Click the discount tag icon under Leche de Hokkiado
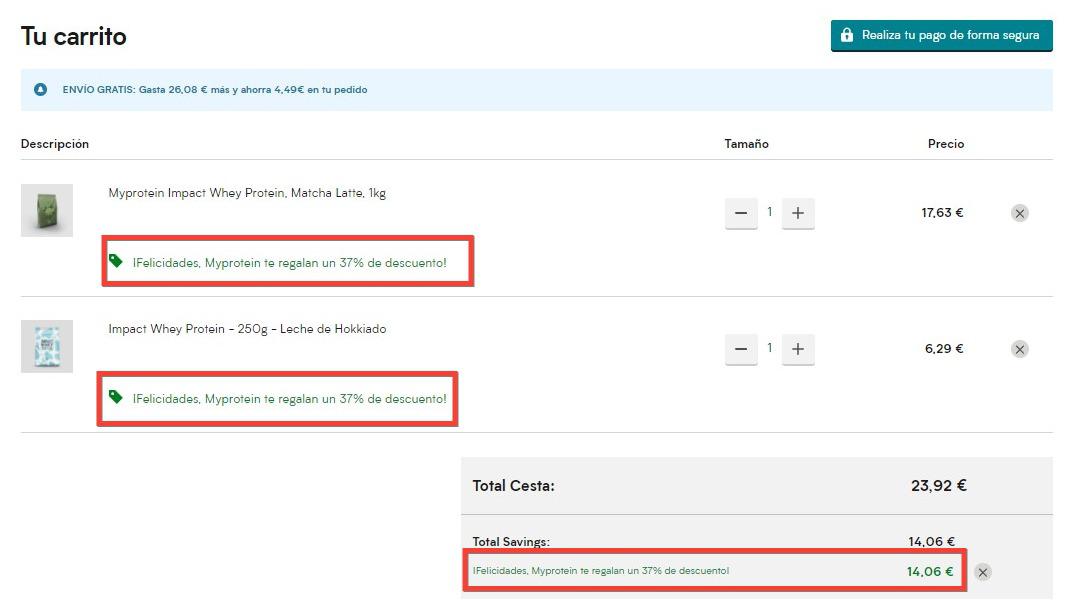 tap(116, 397)
